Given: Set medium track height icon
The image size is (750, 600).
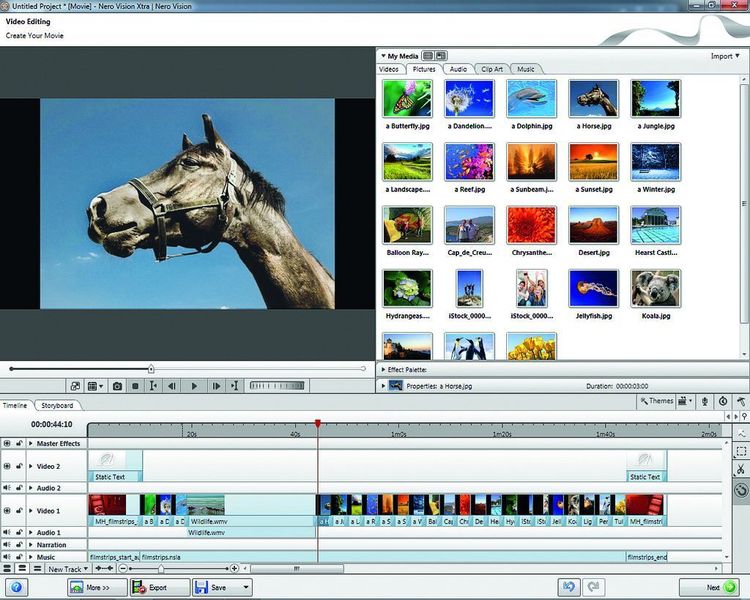Looking at the screenshot, I should coord(22,568).
